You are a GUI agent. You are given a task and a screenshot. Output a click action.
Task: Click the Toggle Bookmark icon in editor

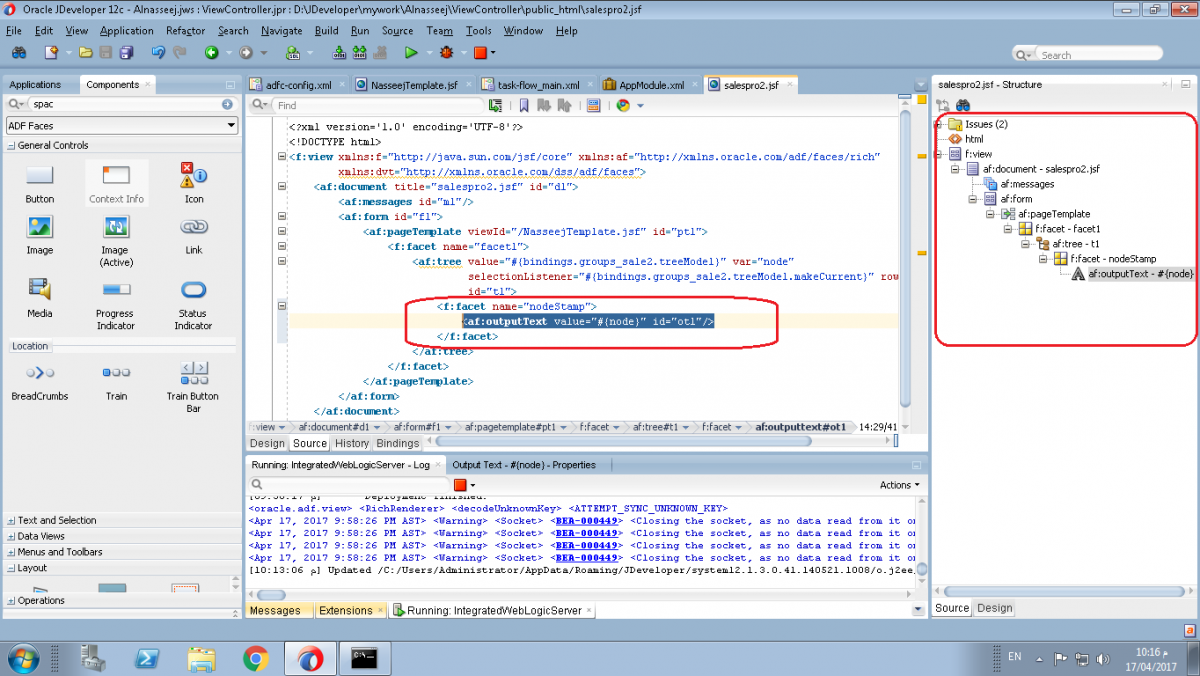523,105
